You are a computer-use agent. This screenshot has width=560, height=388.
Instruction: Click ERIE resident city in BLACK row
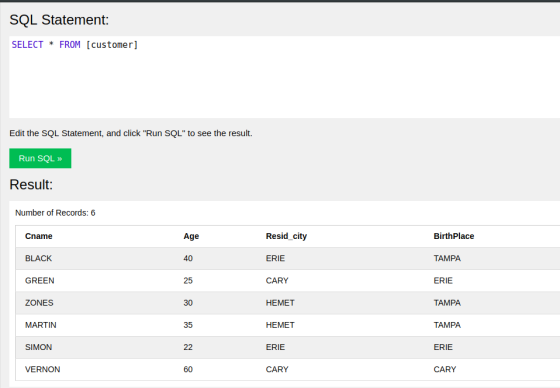[275, 258]
